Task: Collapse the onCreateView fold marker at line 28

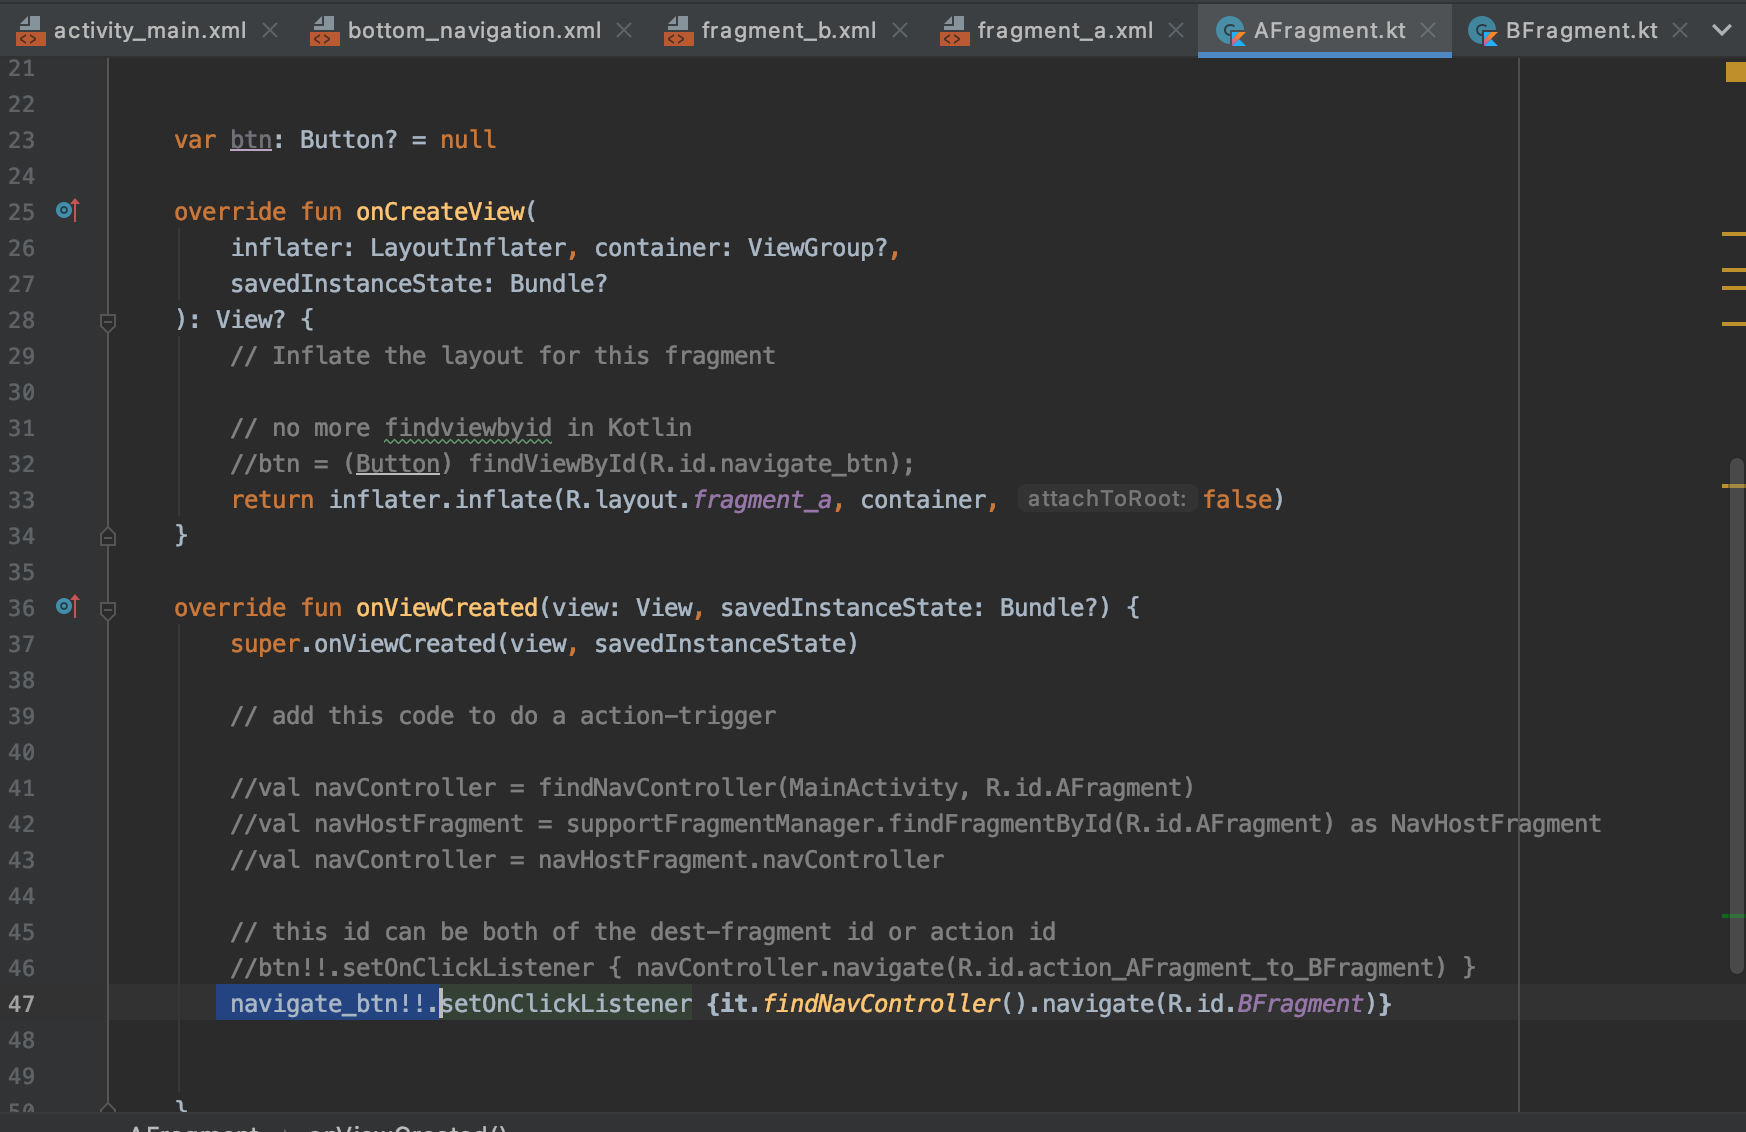Action: click(108, 321)
